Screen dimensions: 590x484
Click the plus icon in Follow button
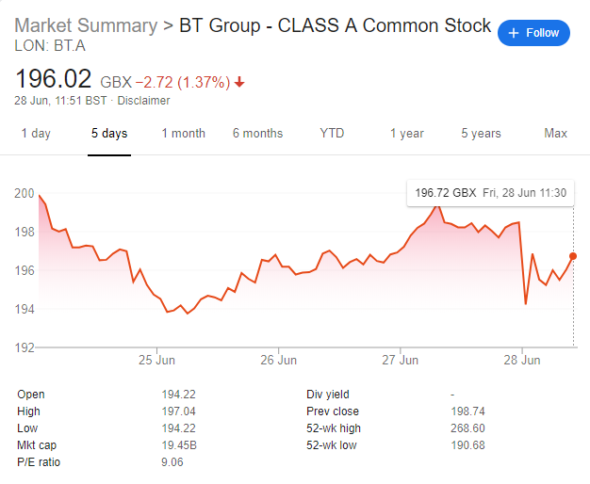tap(514, 33)
